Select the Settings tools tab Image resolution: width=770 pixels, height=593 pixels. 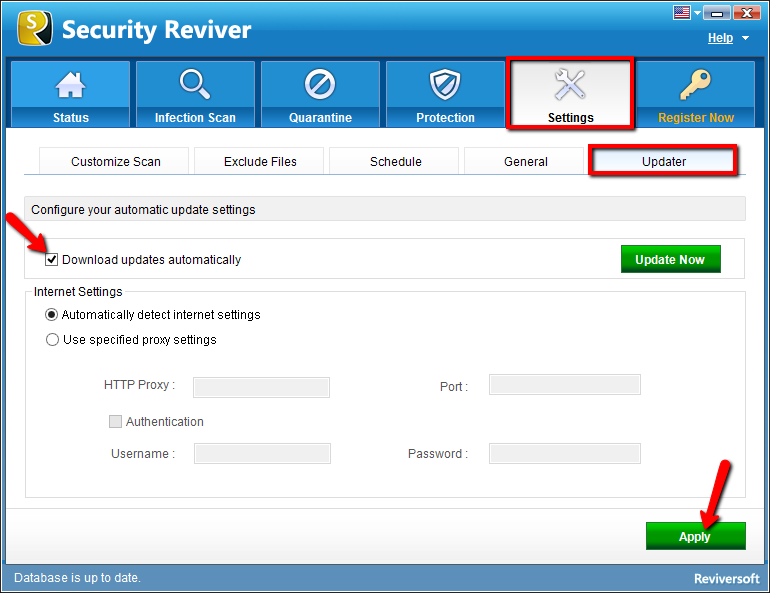pos(571,94)
